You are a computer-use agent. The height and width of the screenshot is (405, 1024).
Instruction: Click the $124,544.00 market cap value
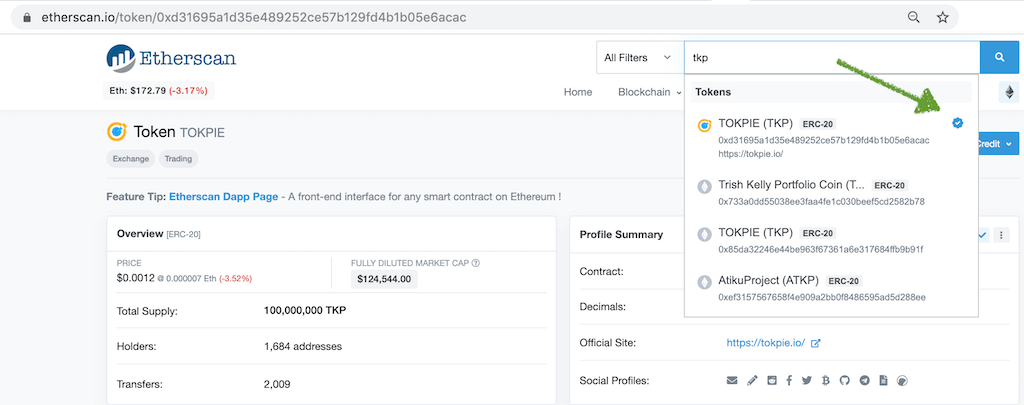[384, 280]
